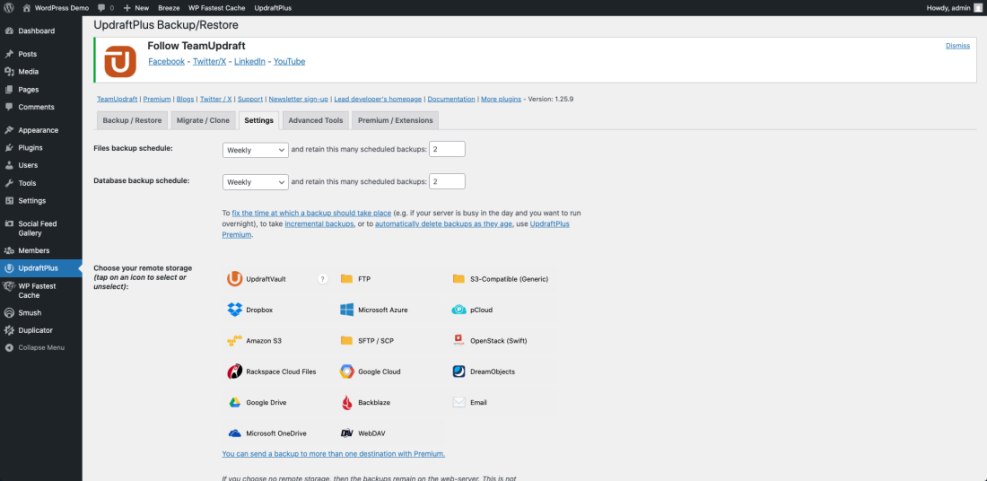
Task: Open the Dashboard sidebar item
Action: pyautogui.click(x=41, y=31)
